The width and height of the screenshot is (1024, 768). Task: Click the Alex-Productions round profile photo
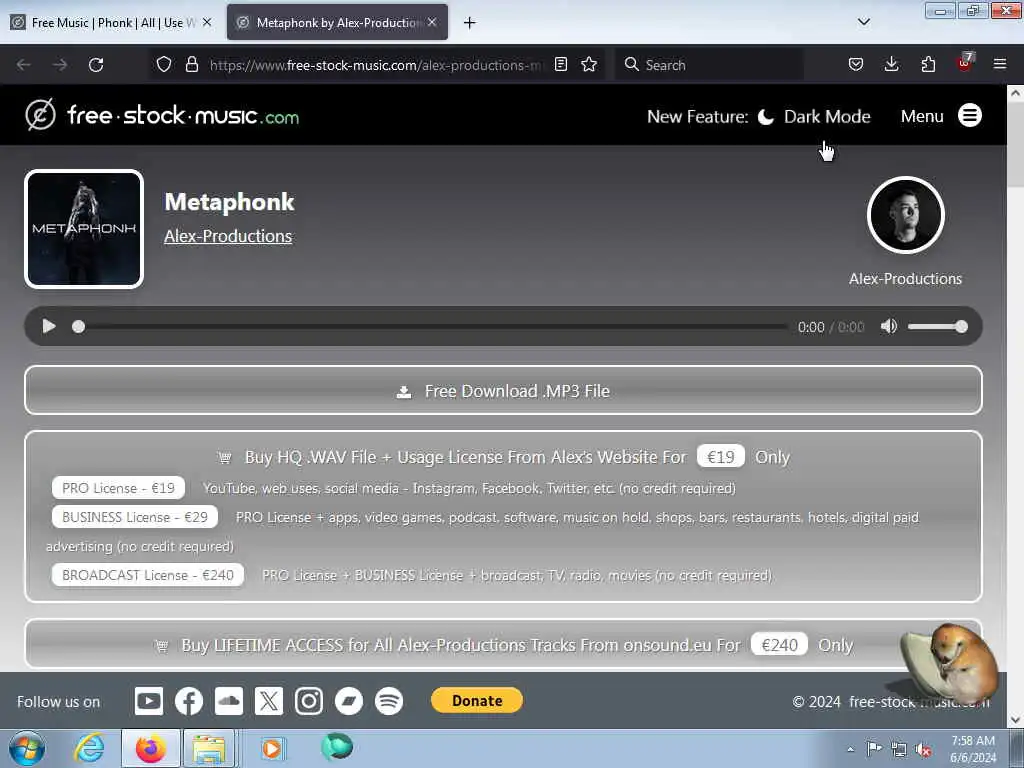905,215
